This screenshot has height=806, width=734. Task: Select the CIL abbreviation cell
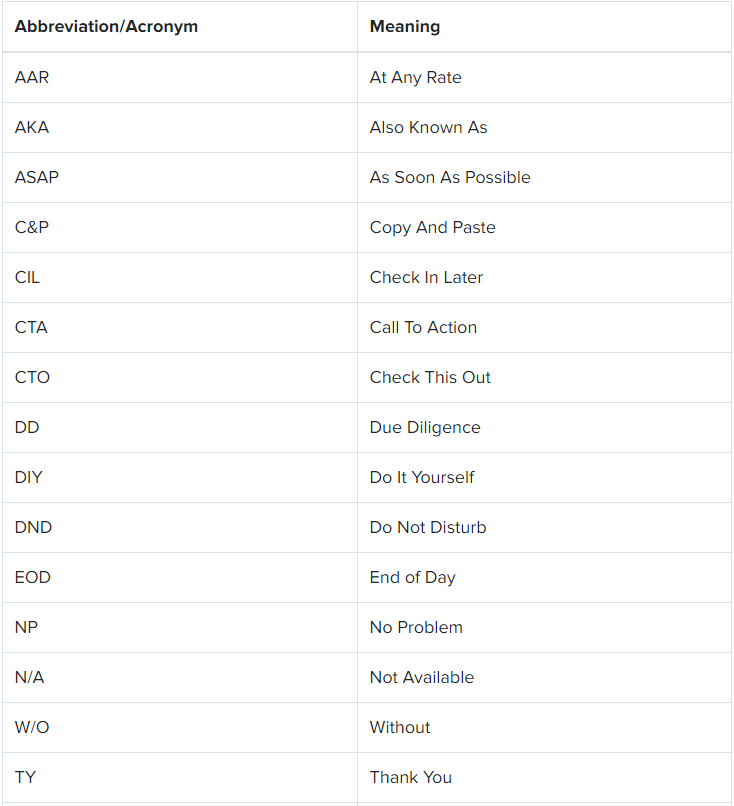pos(180,278)
